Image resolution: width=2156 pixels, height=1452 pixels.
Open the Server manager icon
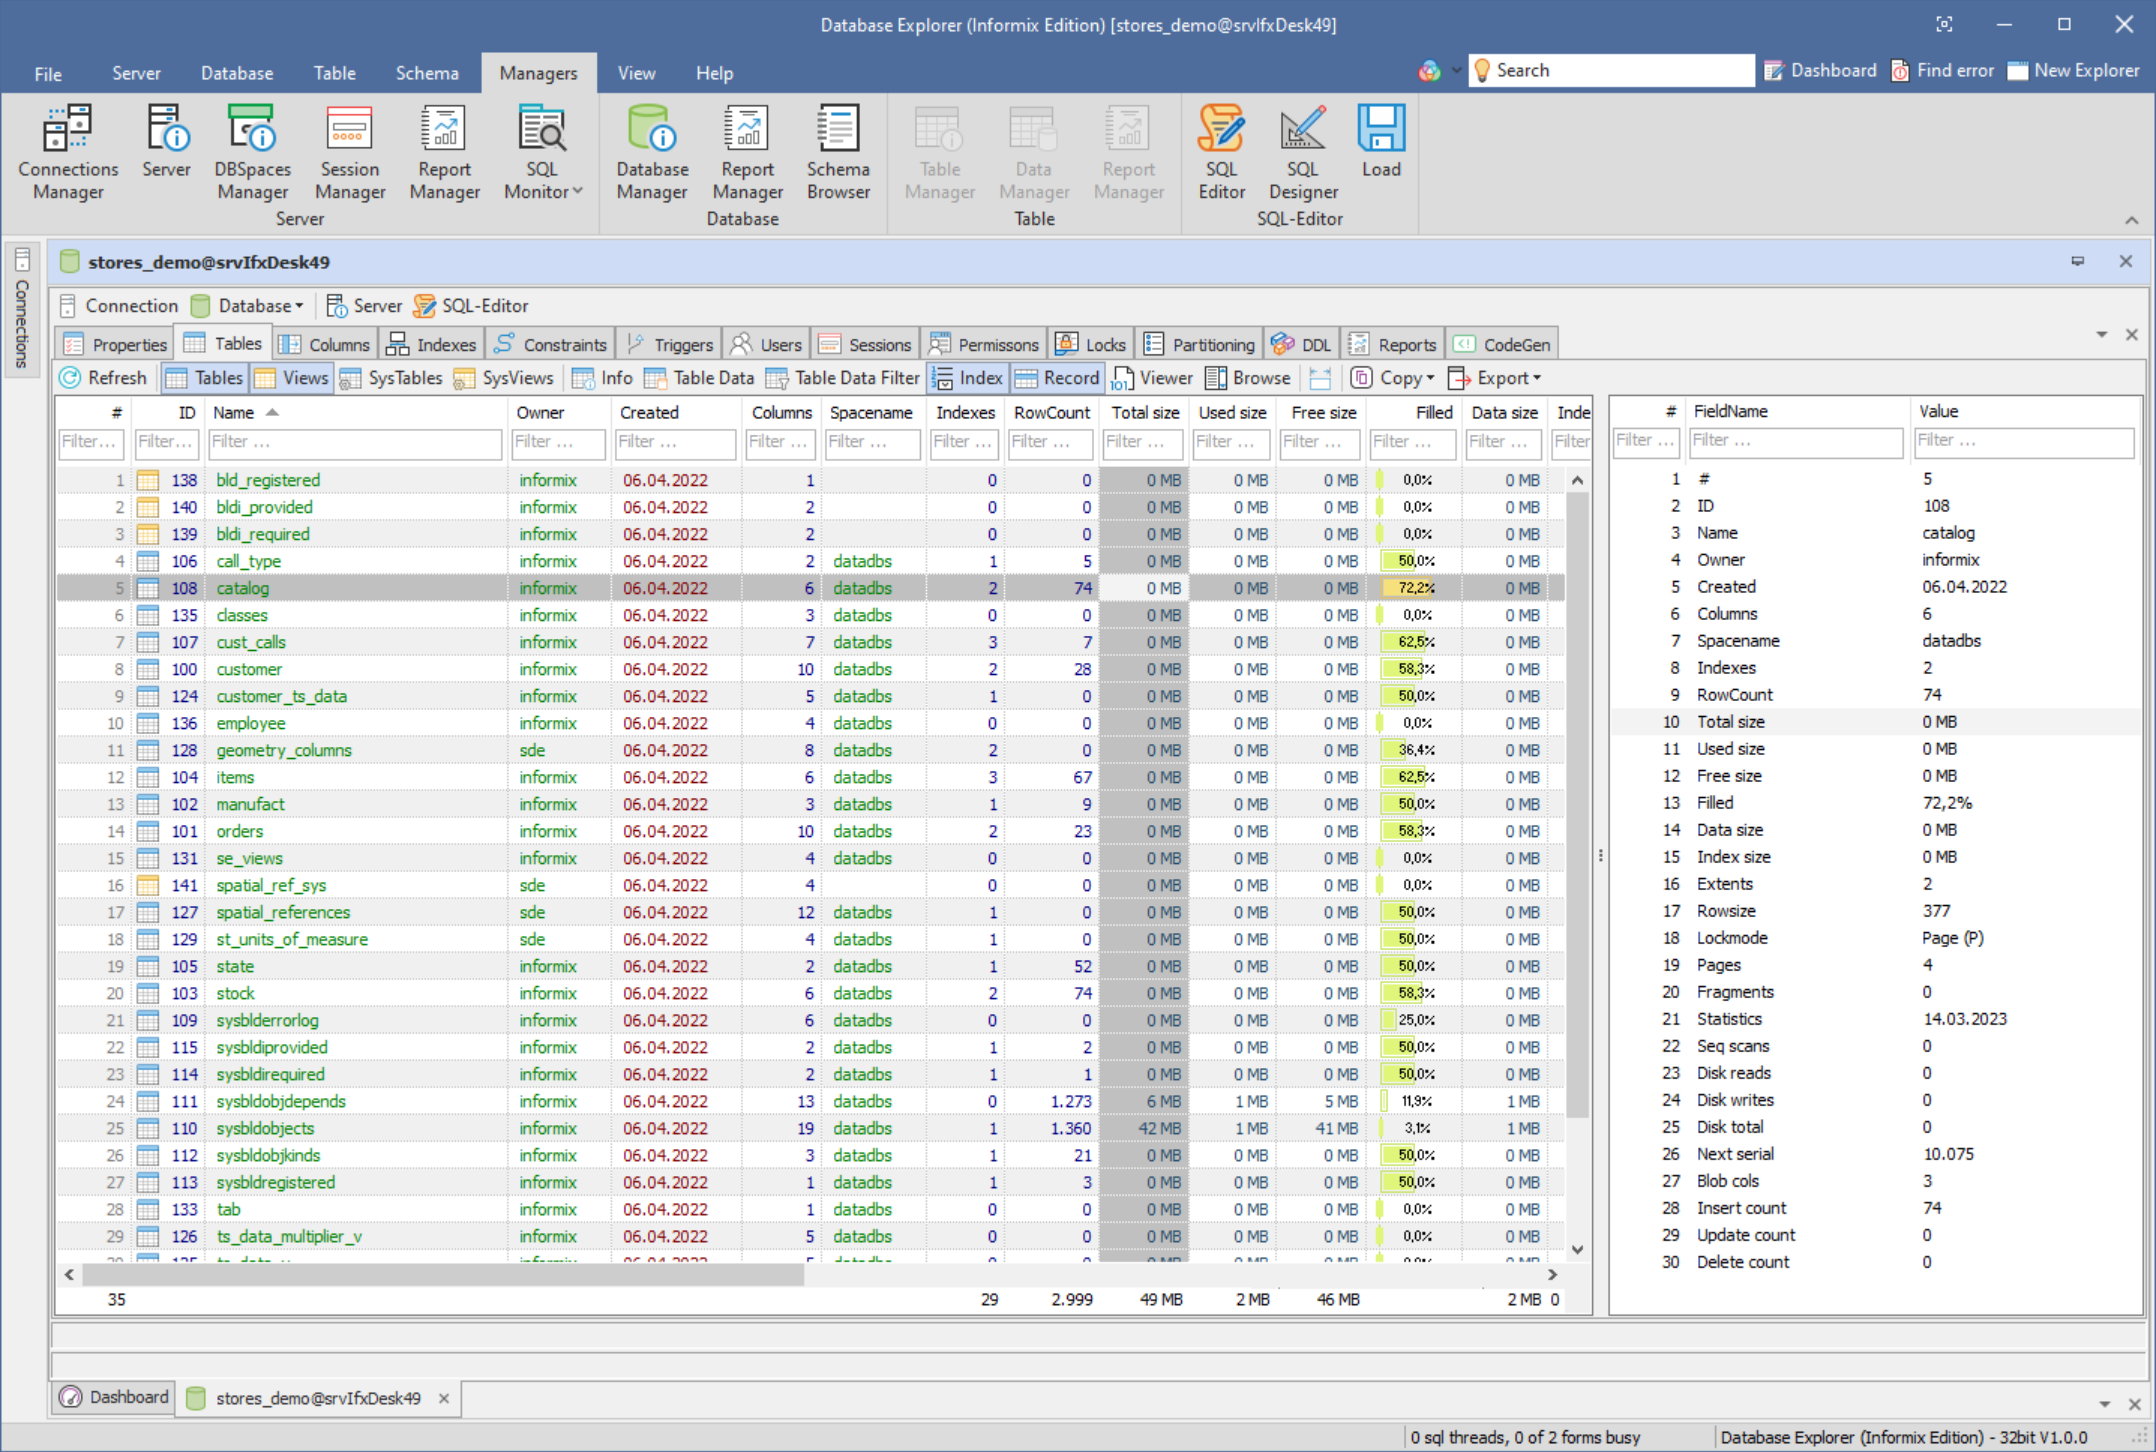click(166, 142)
